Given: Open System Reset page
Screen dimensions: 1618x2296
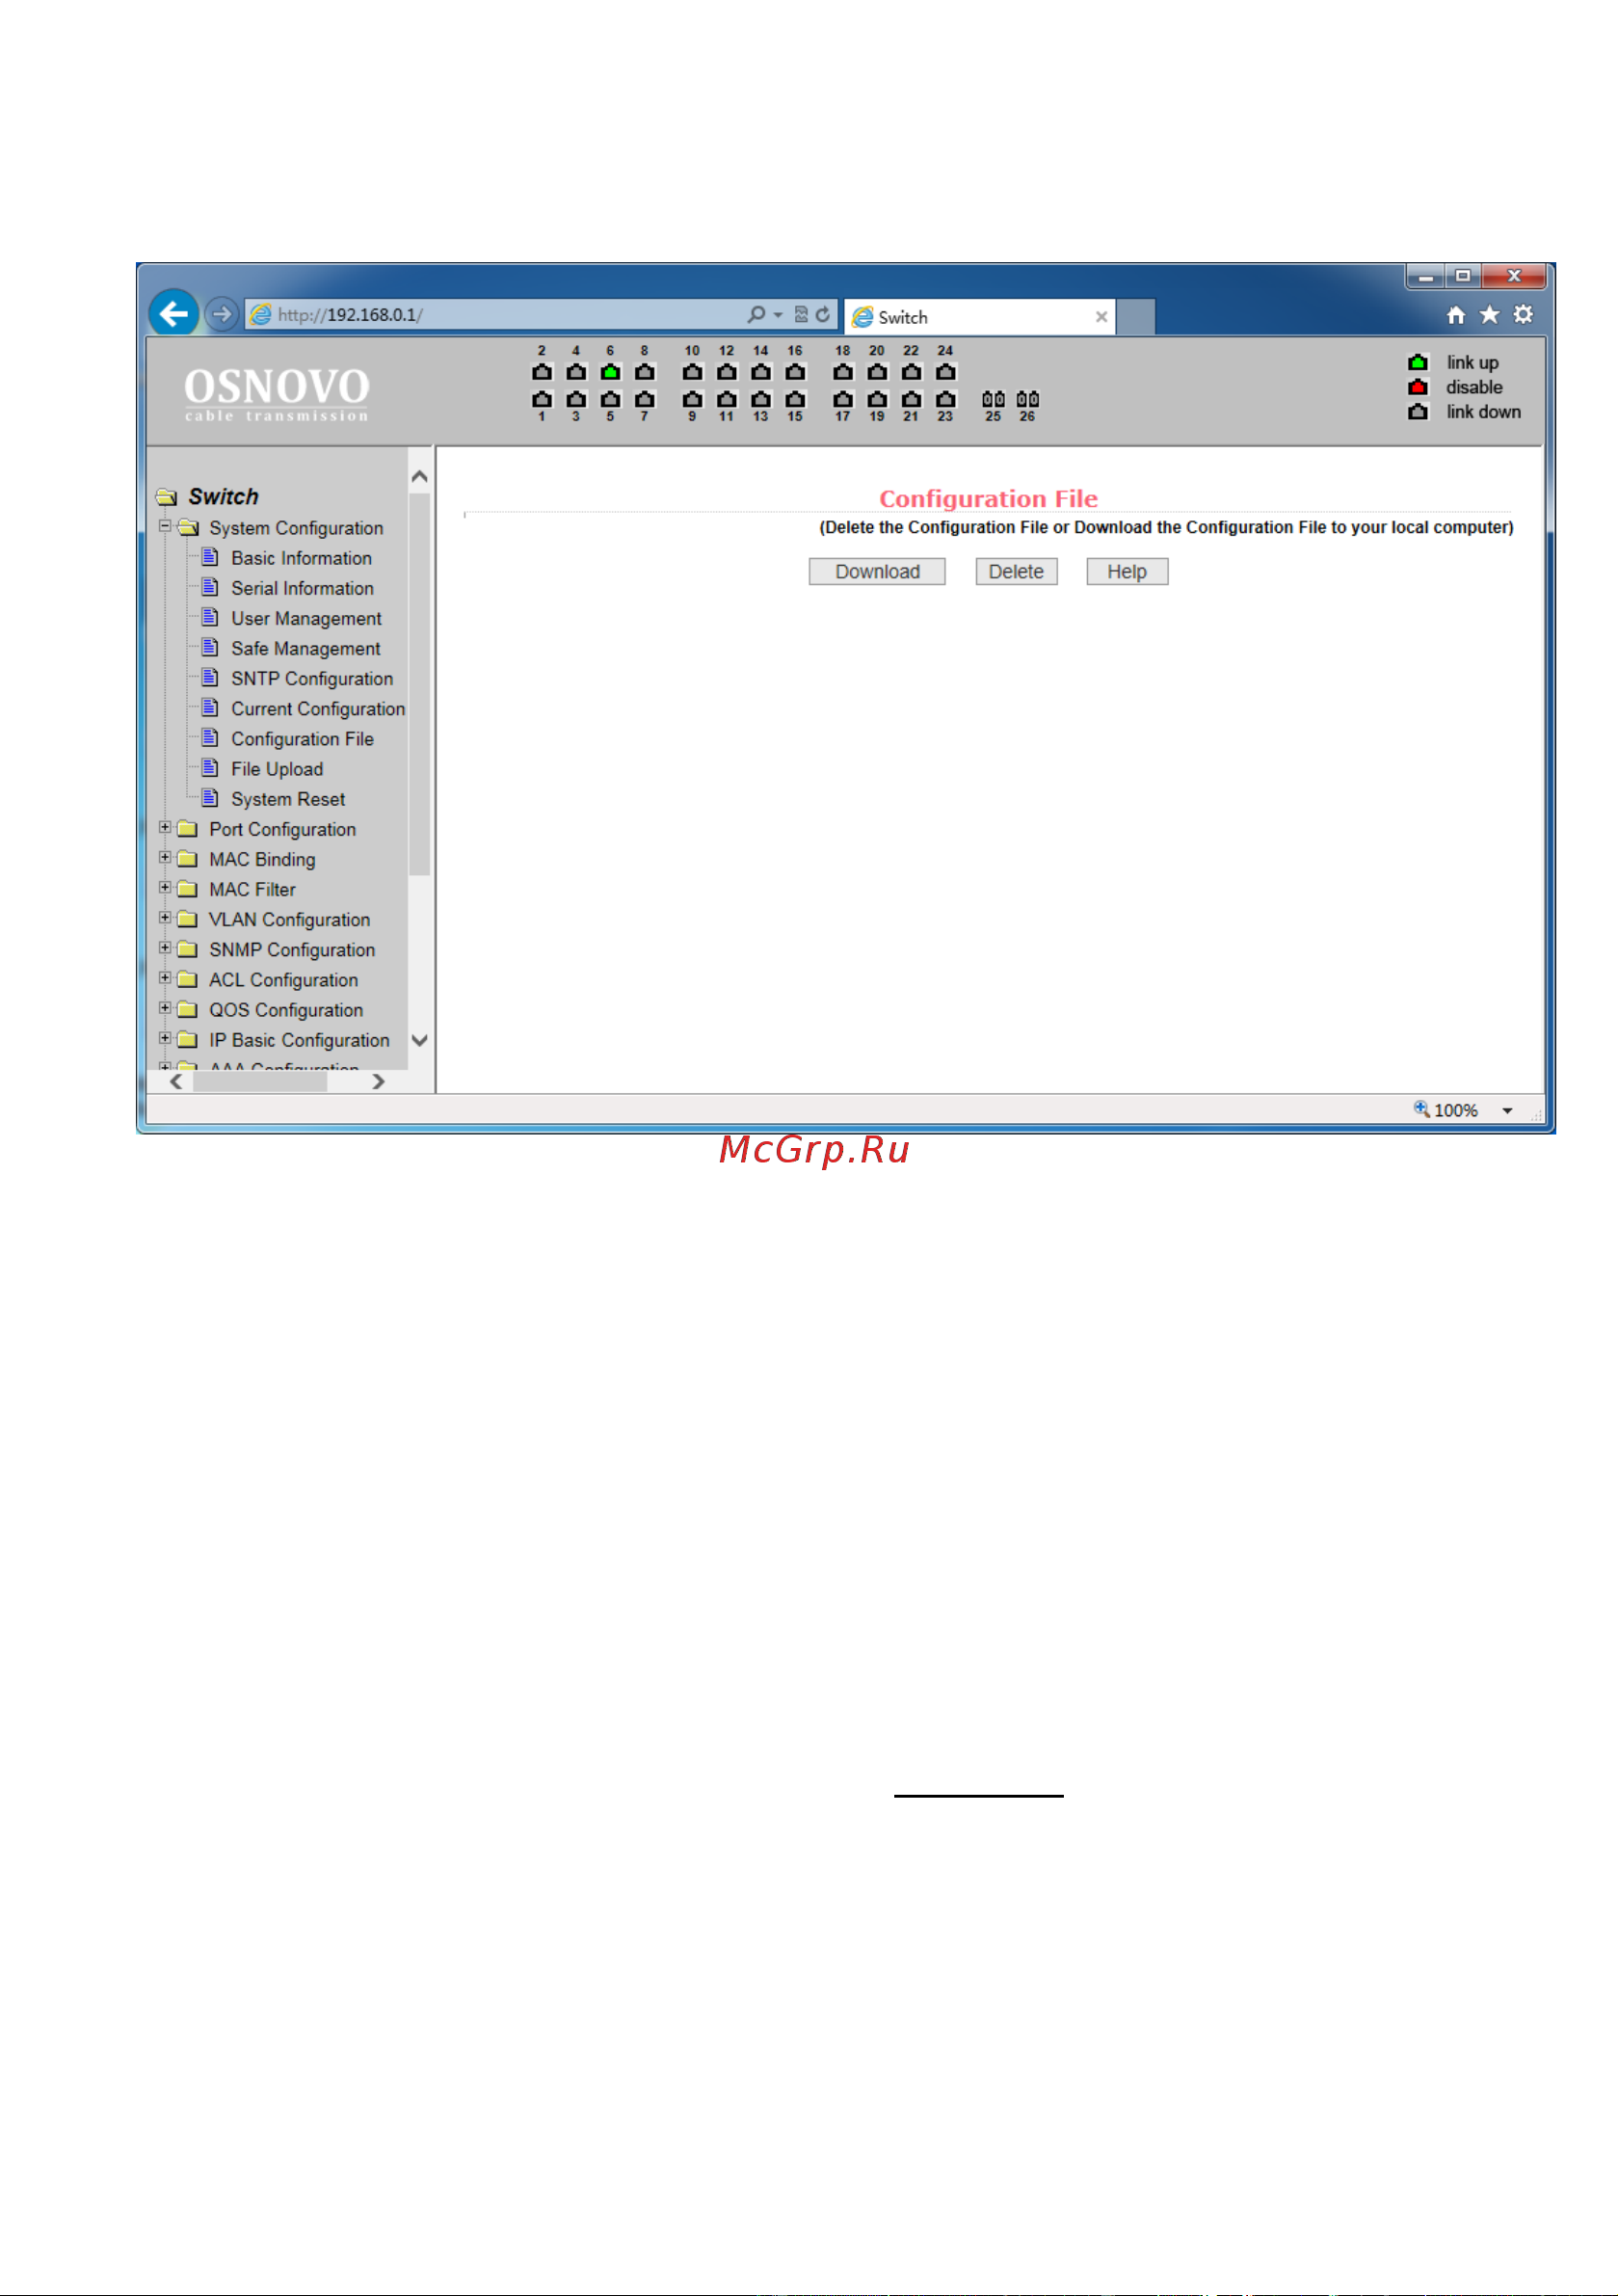Looking at the screenshot, I should tap(288, 798).
